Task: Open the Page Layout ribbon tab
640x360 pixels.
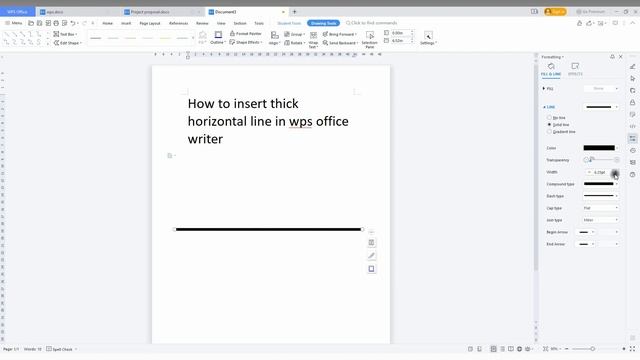Action: pyautogui.click(x=150, y=23)
